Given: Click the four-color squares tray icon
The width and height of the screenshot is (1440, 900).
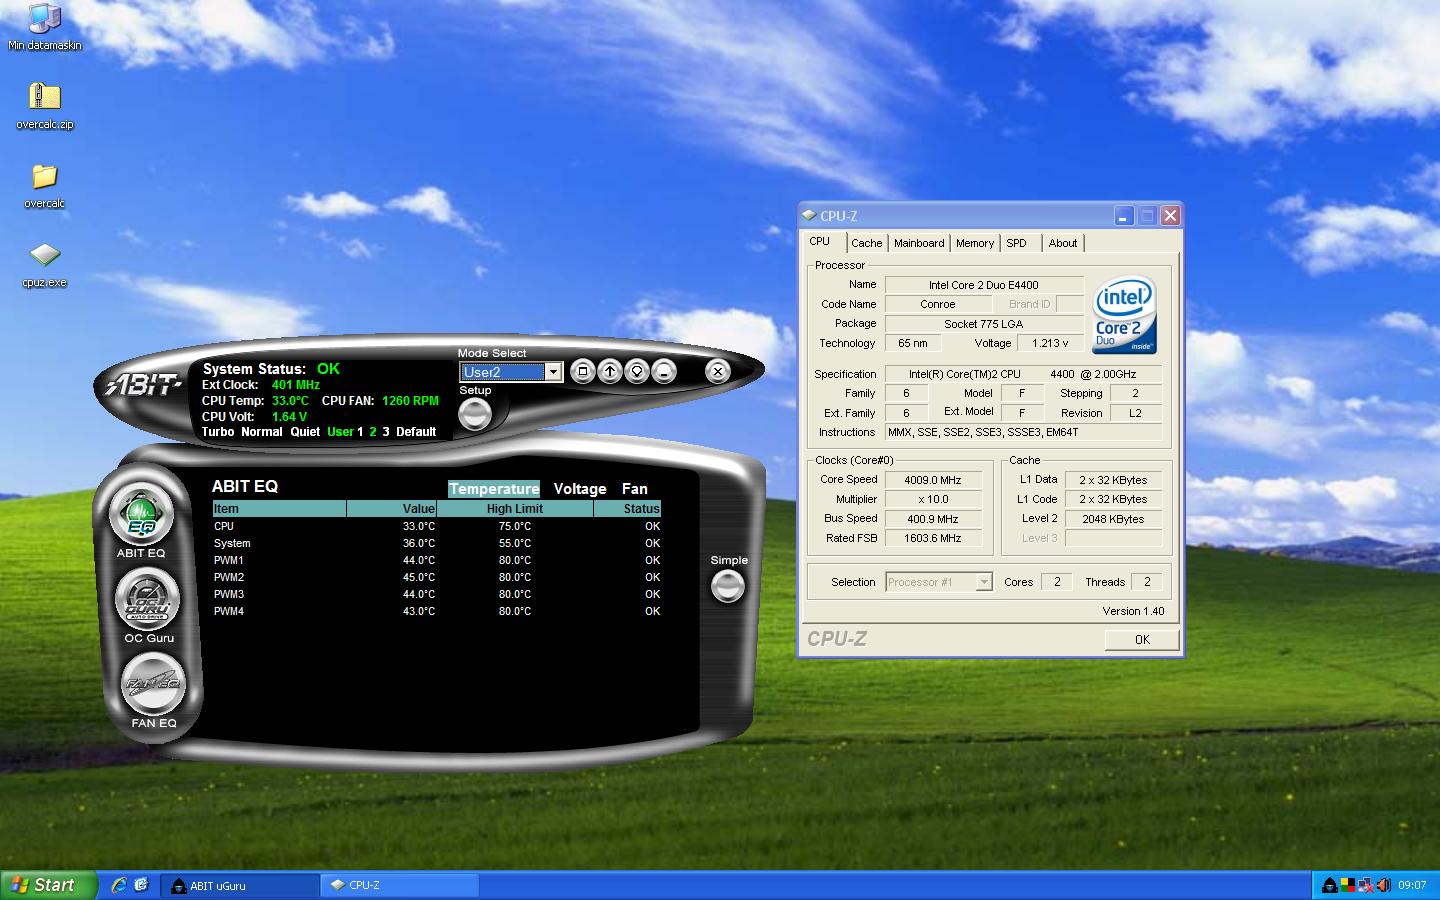Looking at the screenshot, I should click(x=1348, y=885).
